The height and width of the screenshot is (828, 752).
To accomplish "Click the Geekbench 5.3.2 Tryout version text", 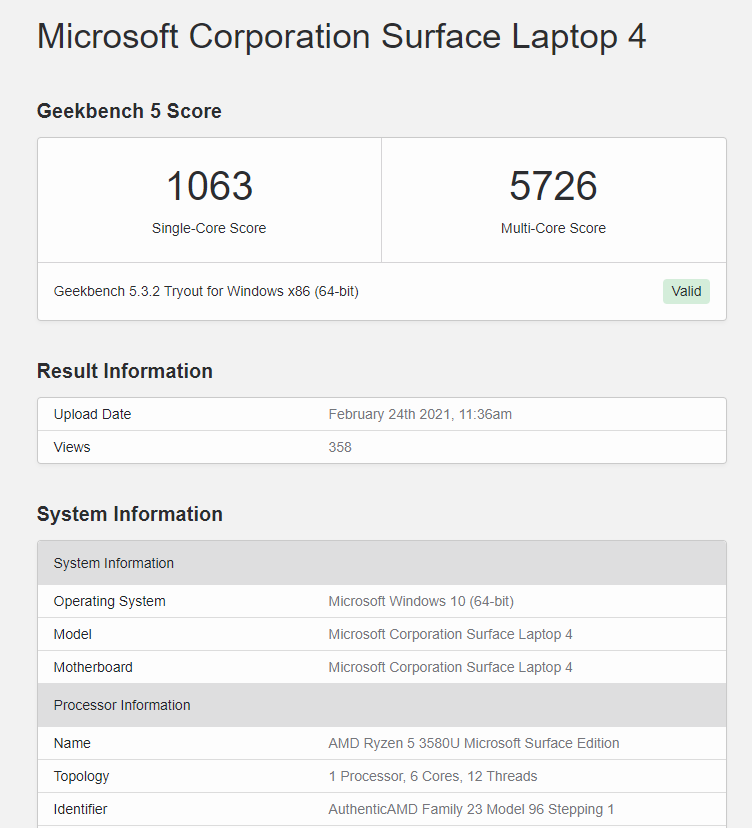I will 206,291.
